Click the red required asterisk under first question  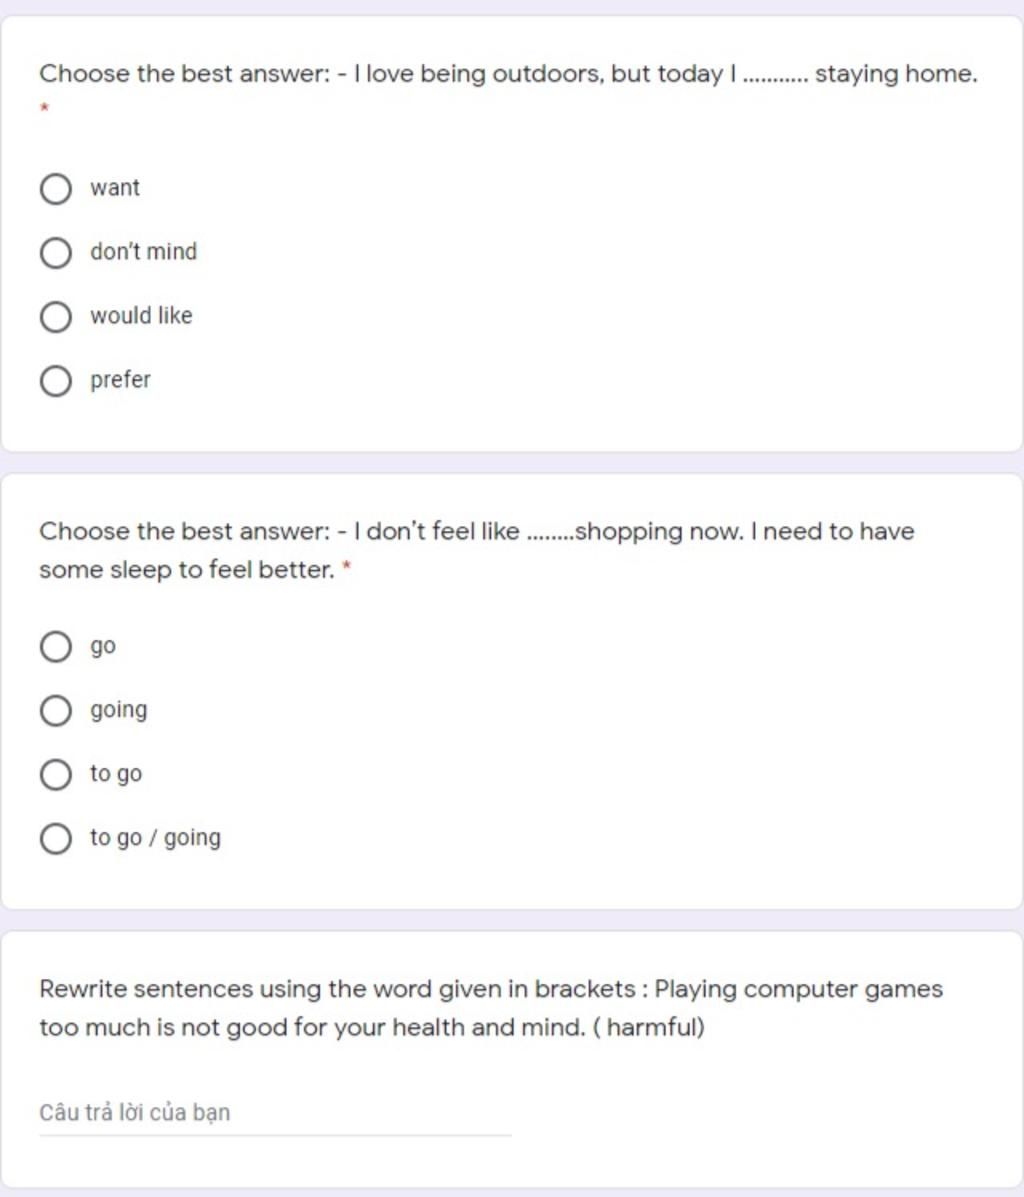coord(44,107)
